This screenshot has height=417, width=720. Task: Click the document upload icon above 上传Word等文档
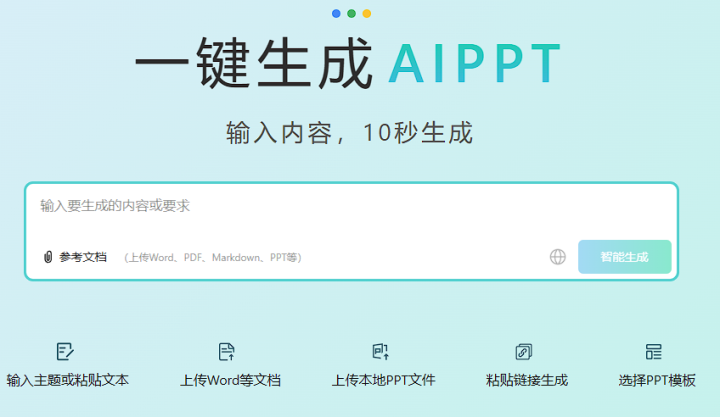pyautogui.click(x=227, y=351)
